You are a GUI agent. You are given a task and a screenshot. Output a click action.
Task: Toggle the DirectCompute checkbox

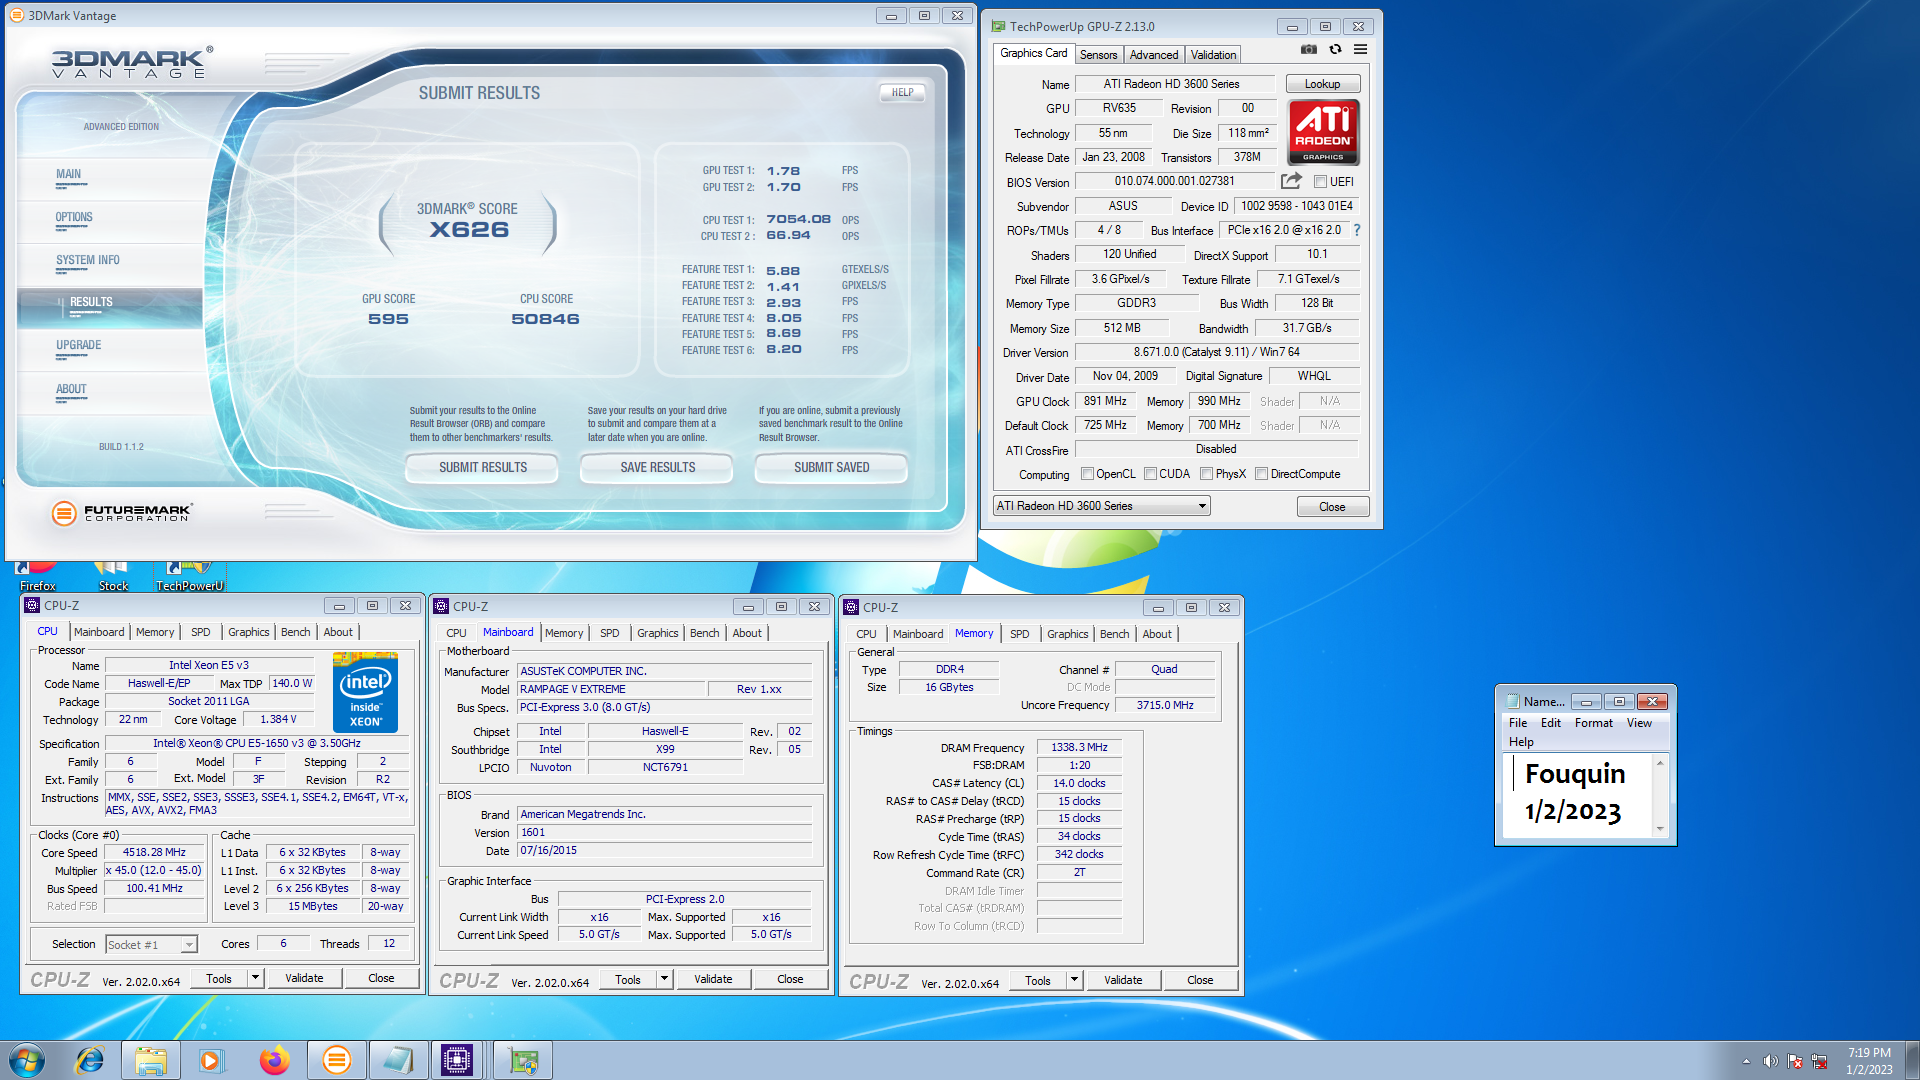(1262, 474)
